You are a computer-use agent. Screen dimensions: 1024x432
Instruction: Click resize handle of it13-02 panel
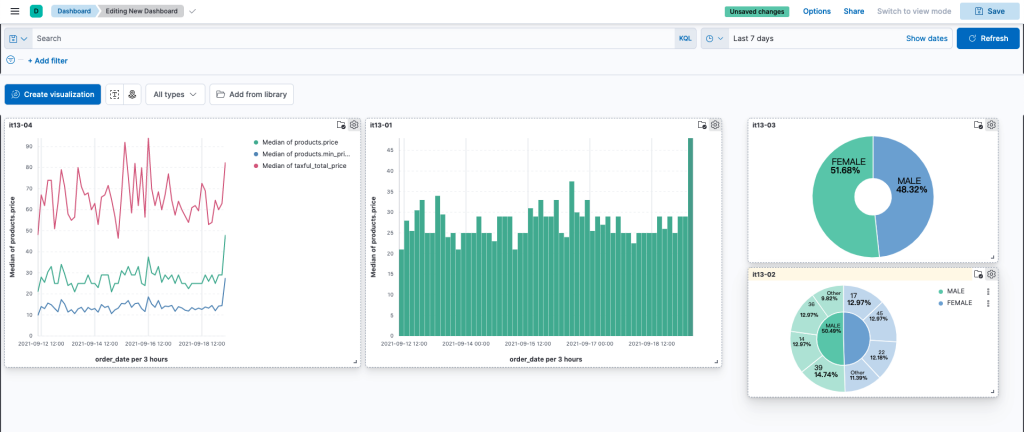point(993,392)
